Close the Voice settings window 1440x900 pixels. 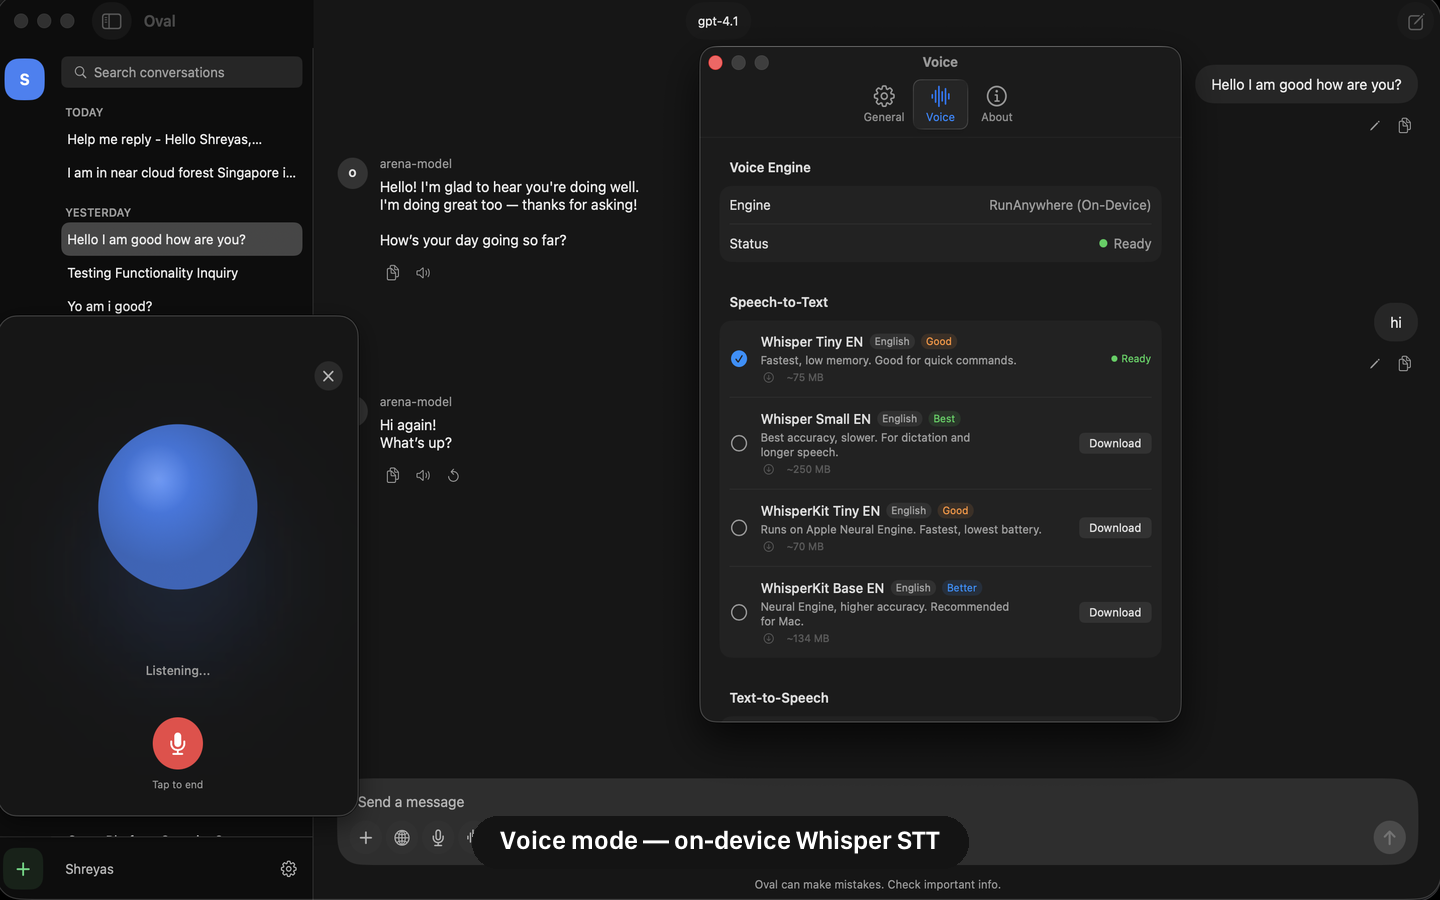pyautogui.click(x=716, y=63)
